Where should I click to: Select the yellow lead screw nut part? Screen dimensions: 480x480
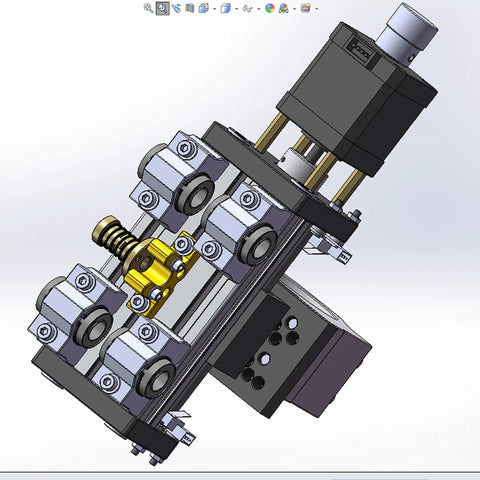click(x=158, y=273)
